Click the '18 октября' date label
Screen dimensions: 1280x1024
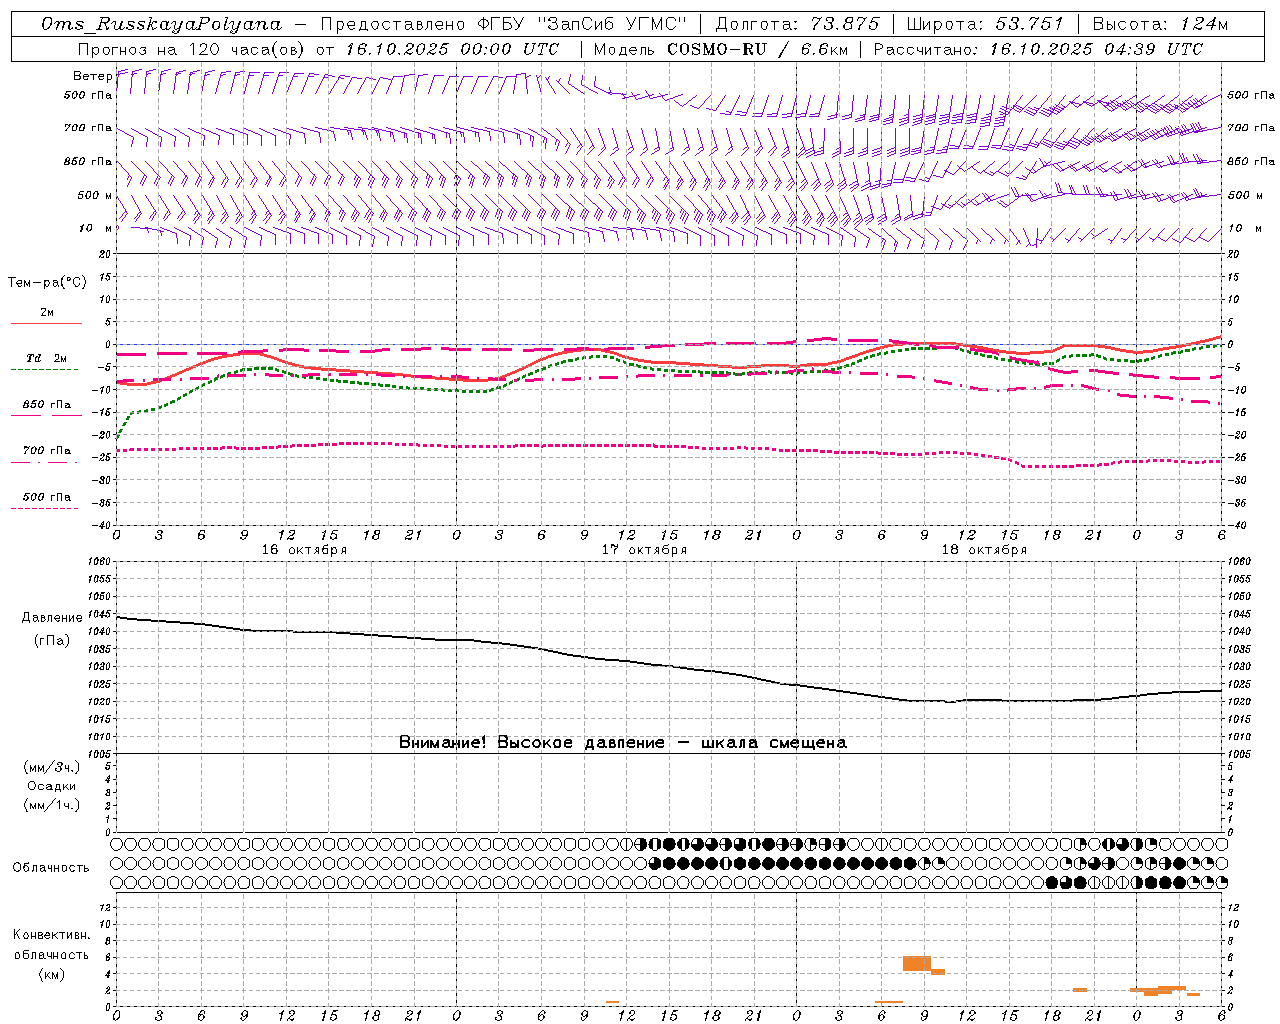(x=984, y=550)
